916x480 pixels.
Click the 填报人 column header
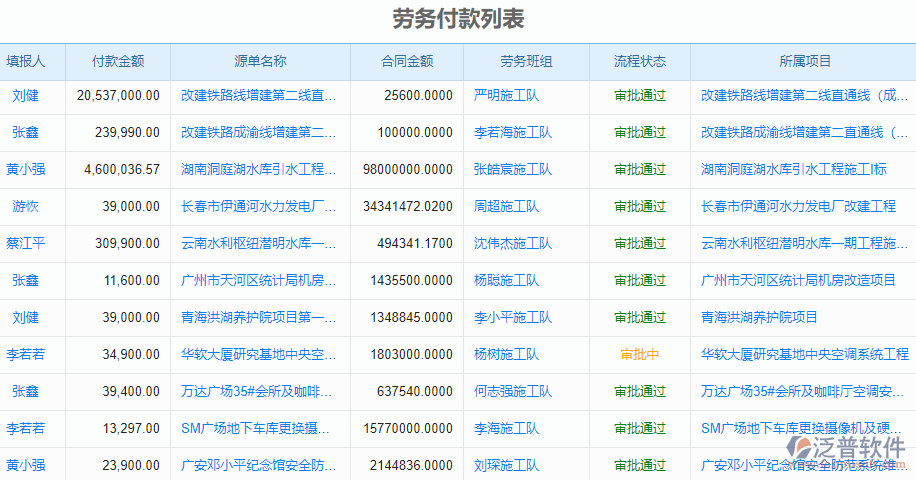tap(26, 61)
